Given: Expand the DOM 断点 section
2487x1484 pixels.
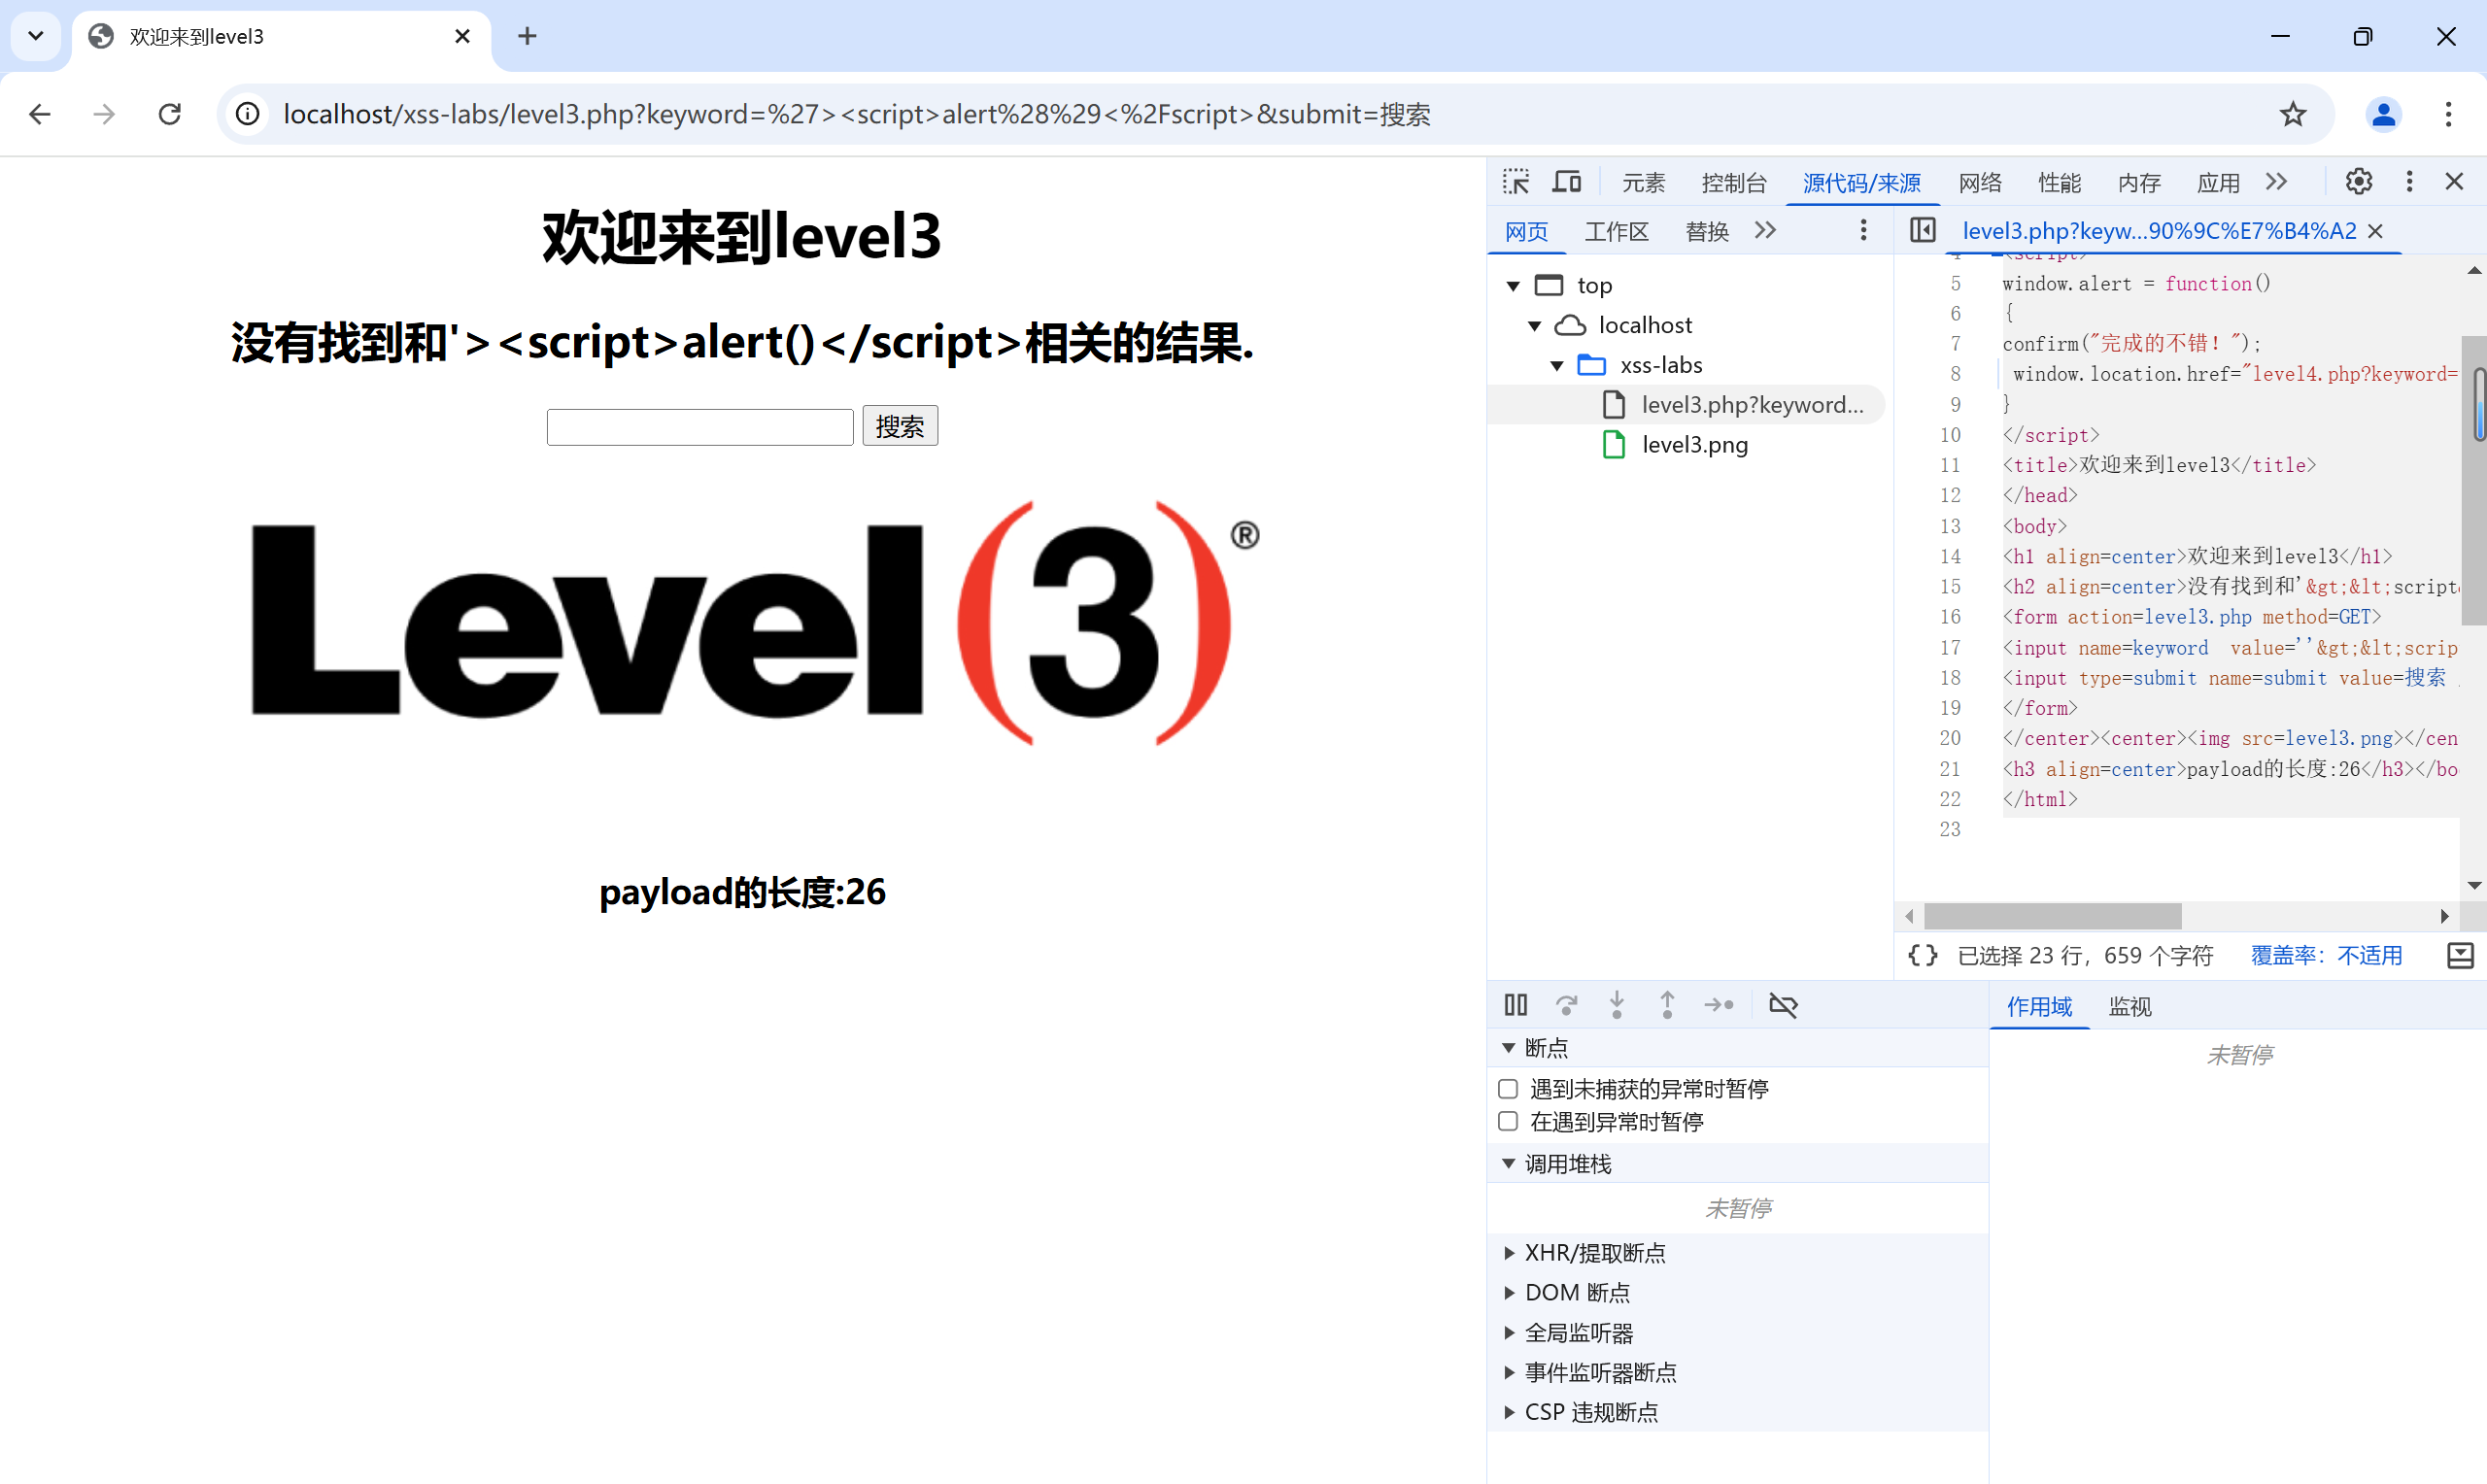Looking at the screenshot, I should 1509,1293.
